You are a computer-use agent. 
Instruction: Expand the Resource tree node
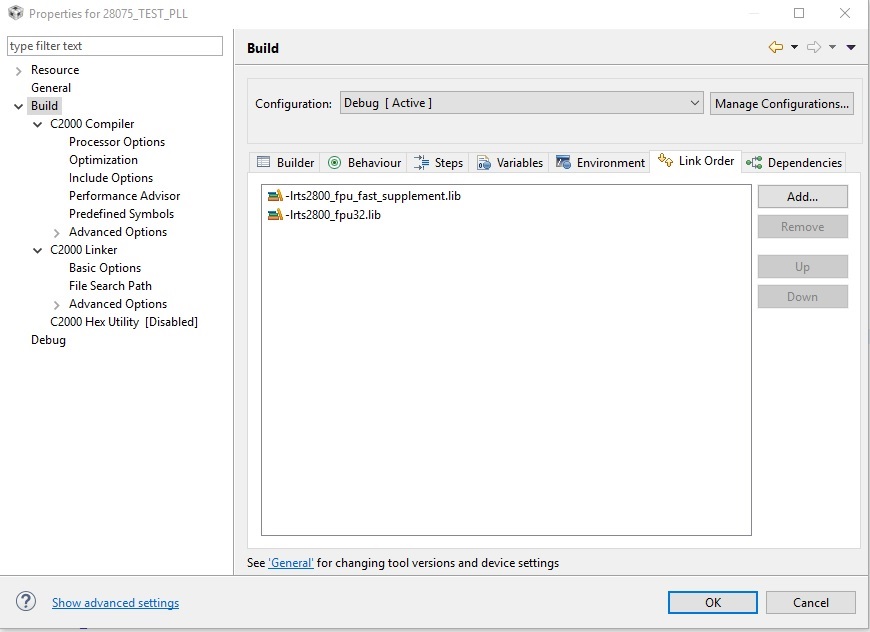coord(19,70)
